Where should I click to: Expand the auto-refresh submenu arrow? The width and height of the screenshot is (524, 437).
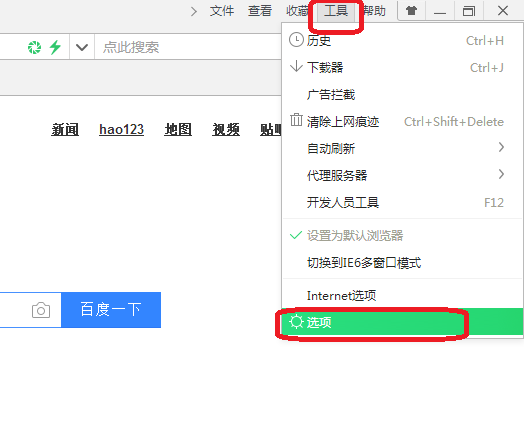pos(501,147)
